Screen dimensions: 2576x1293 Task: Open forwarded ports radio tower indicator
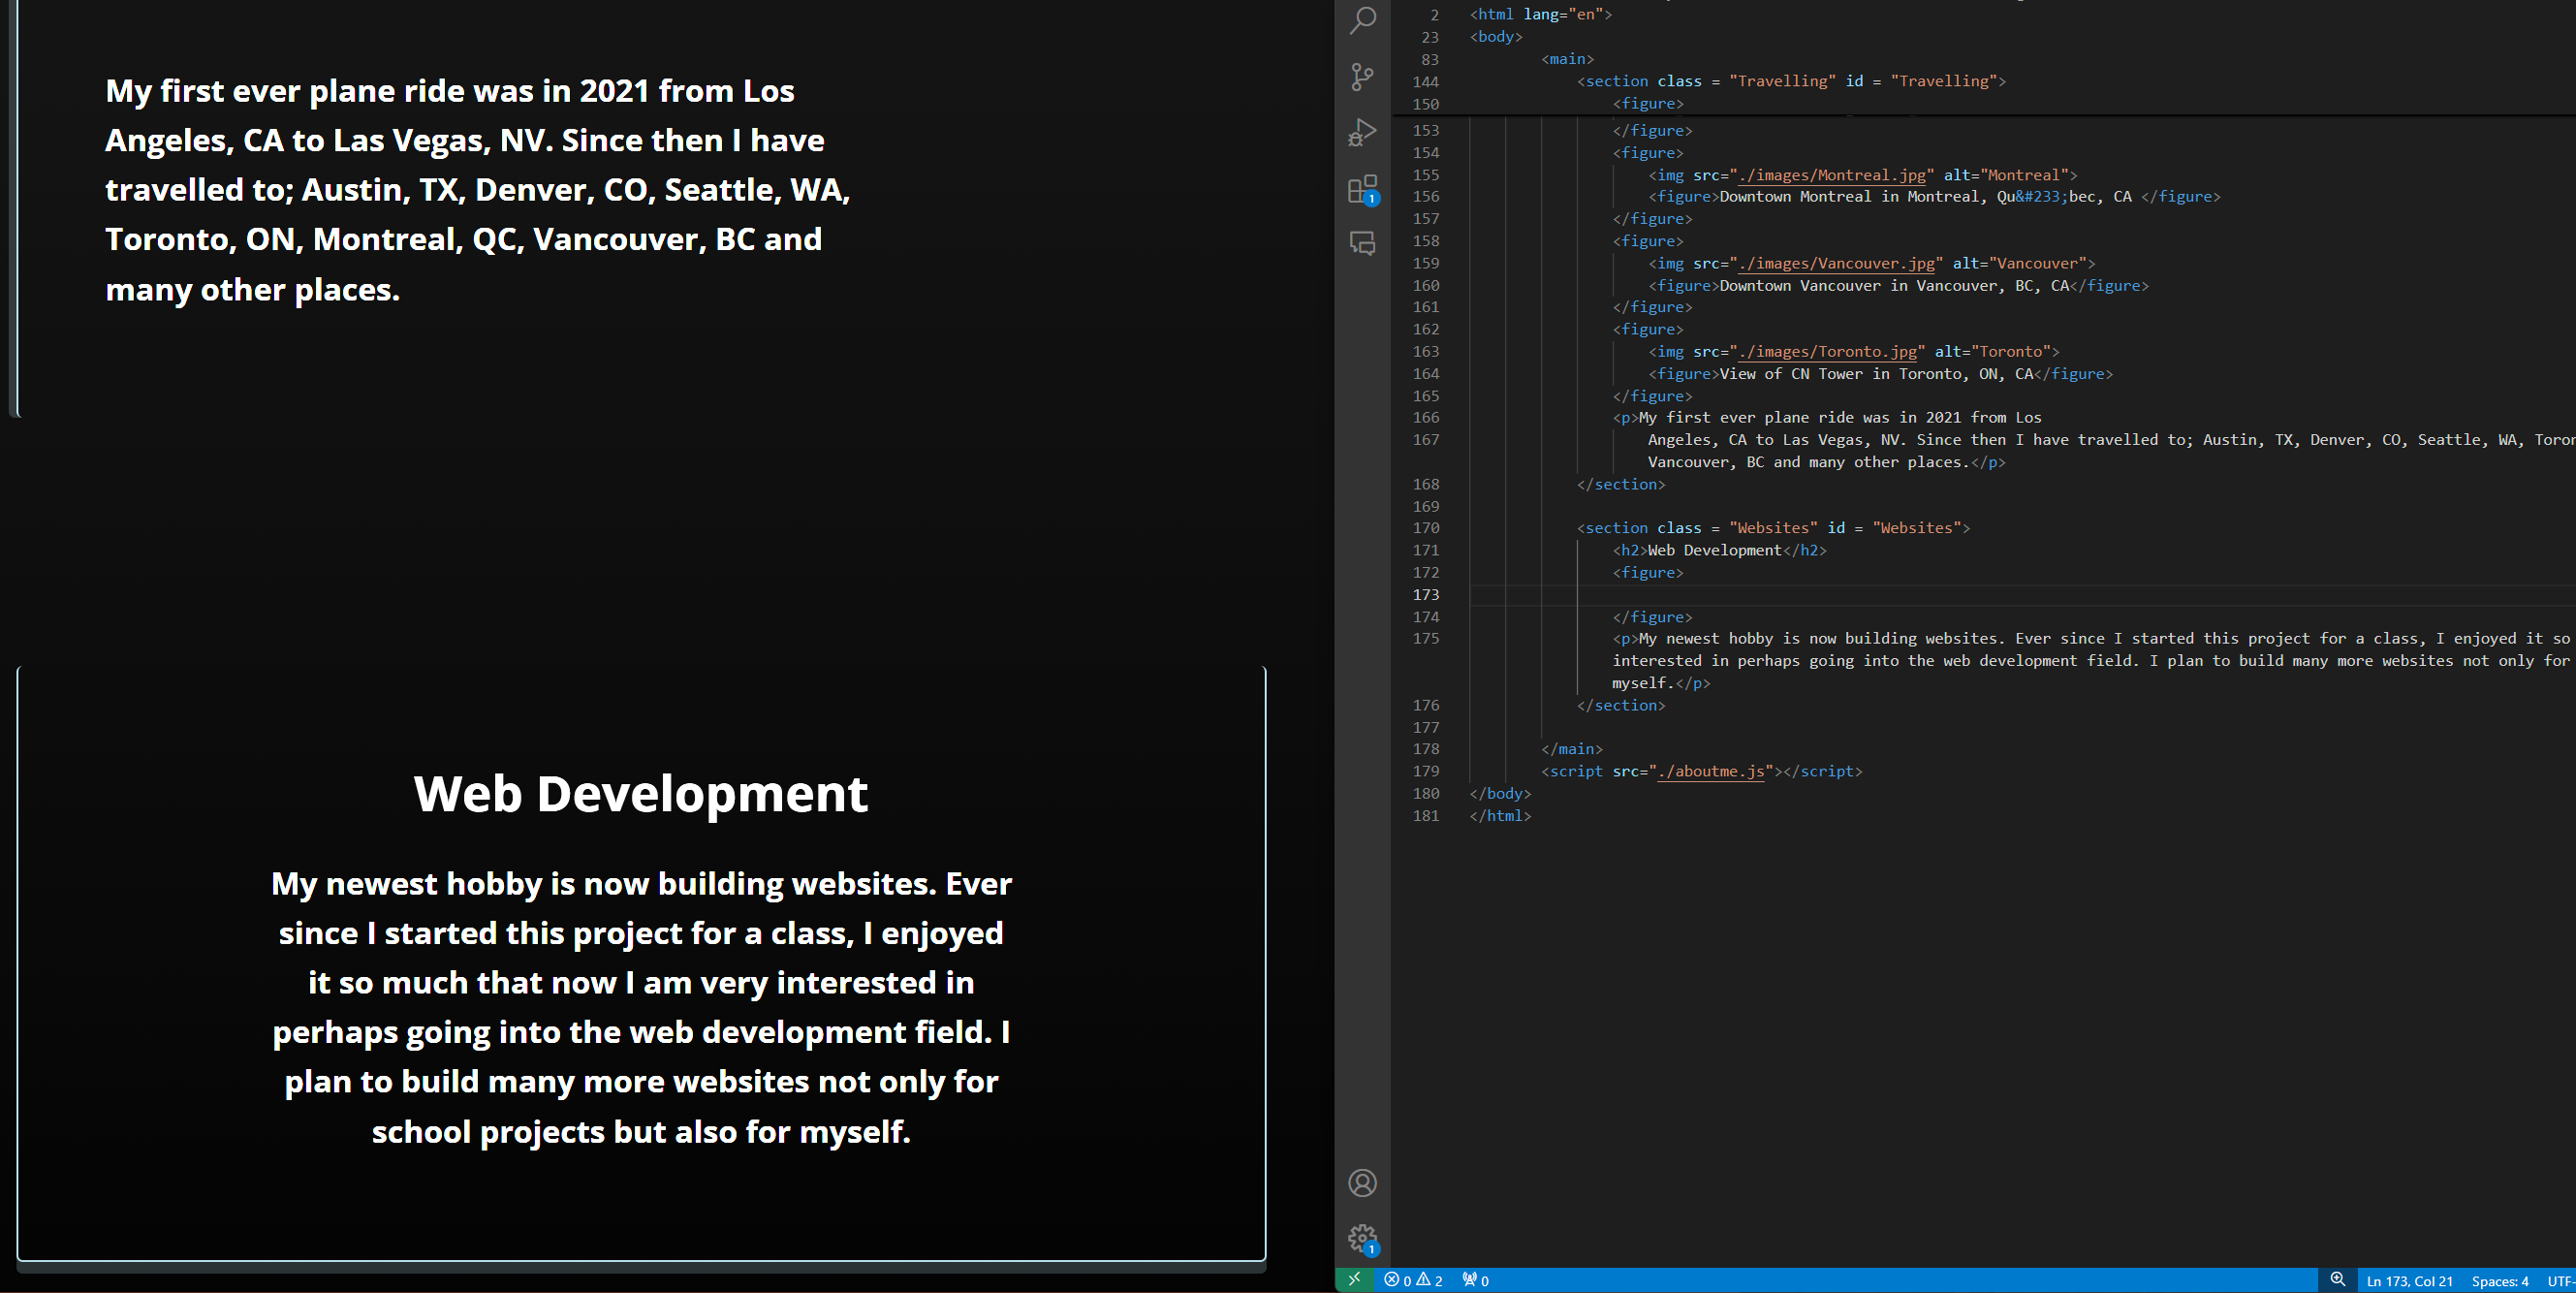pyautogui.click(x=1476, y=1280)
